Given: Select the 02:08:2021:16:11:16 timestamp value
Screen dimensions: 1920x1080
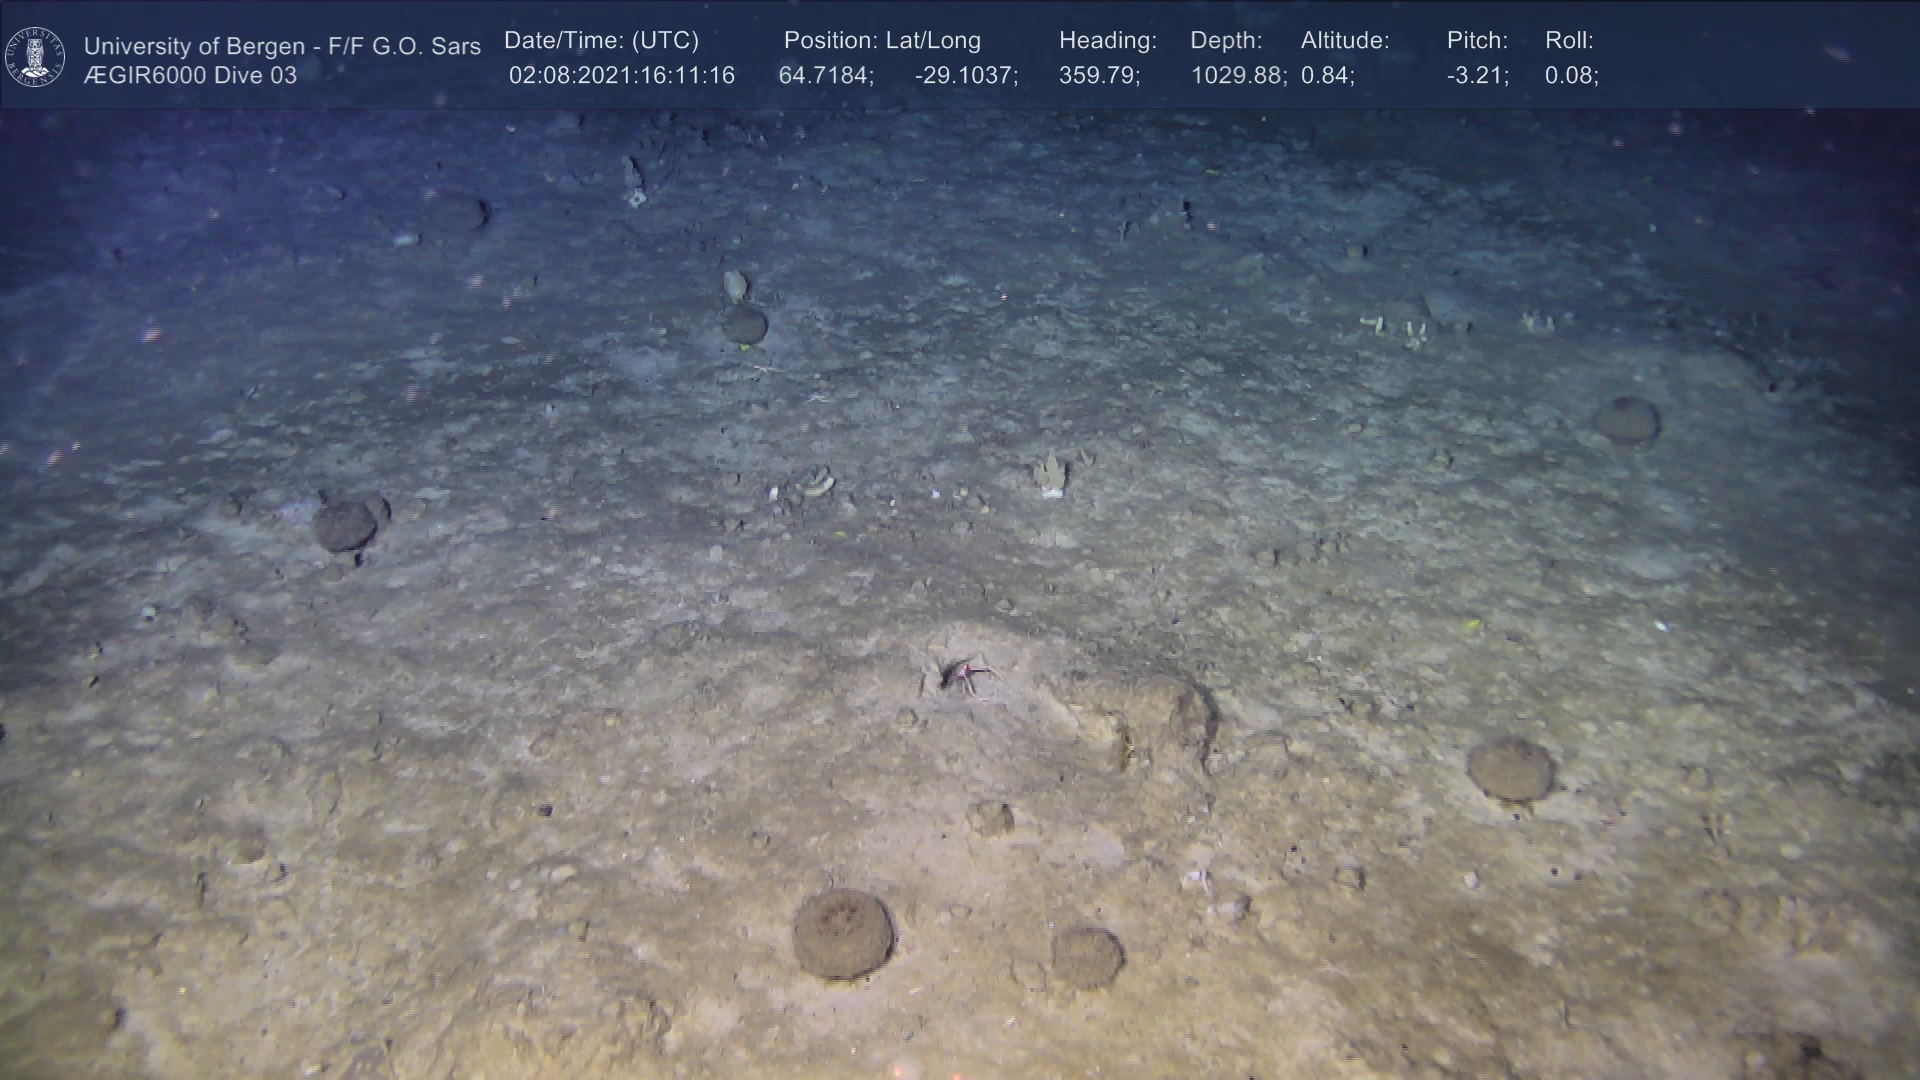Looking at the screenshot, I should [621, 76].
